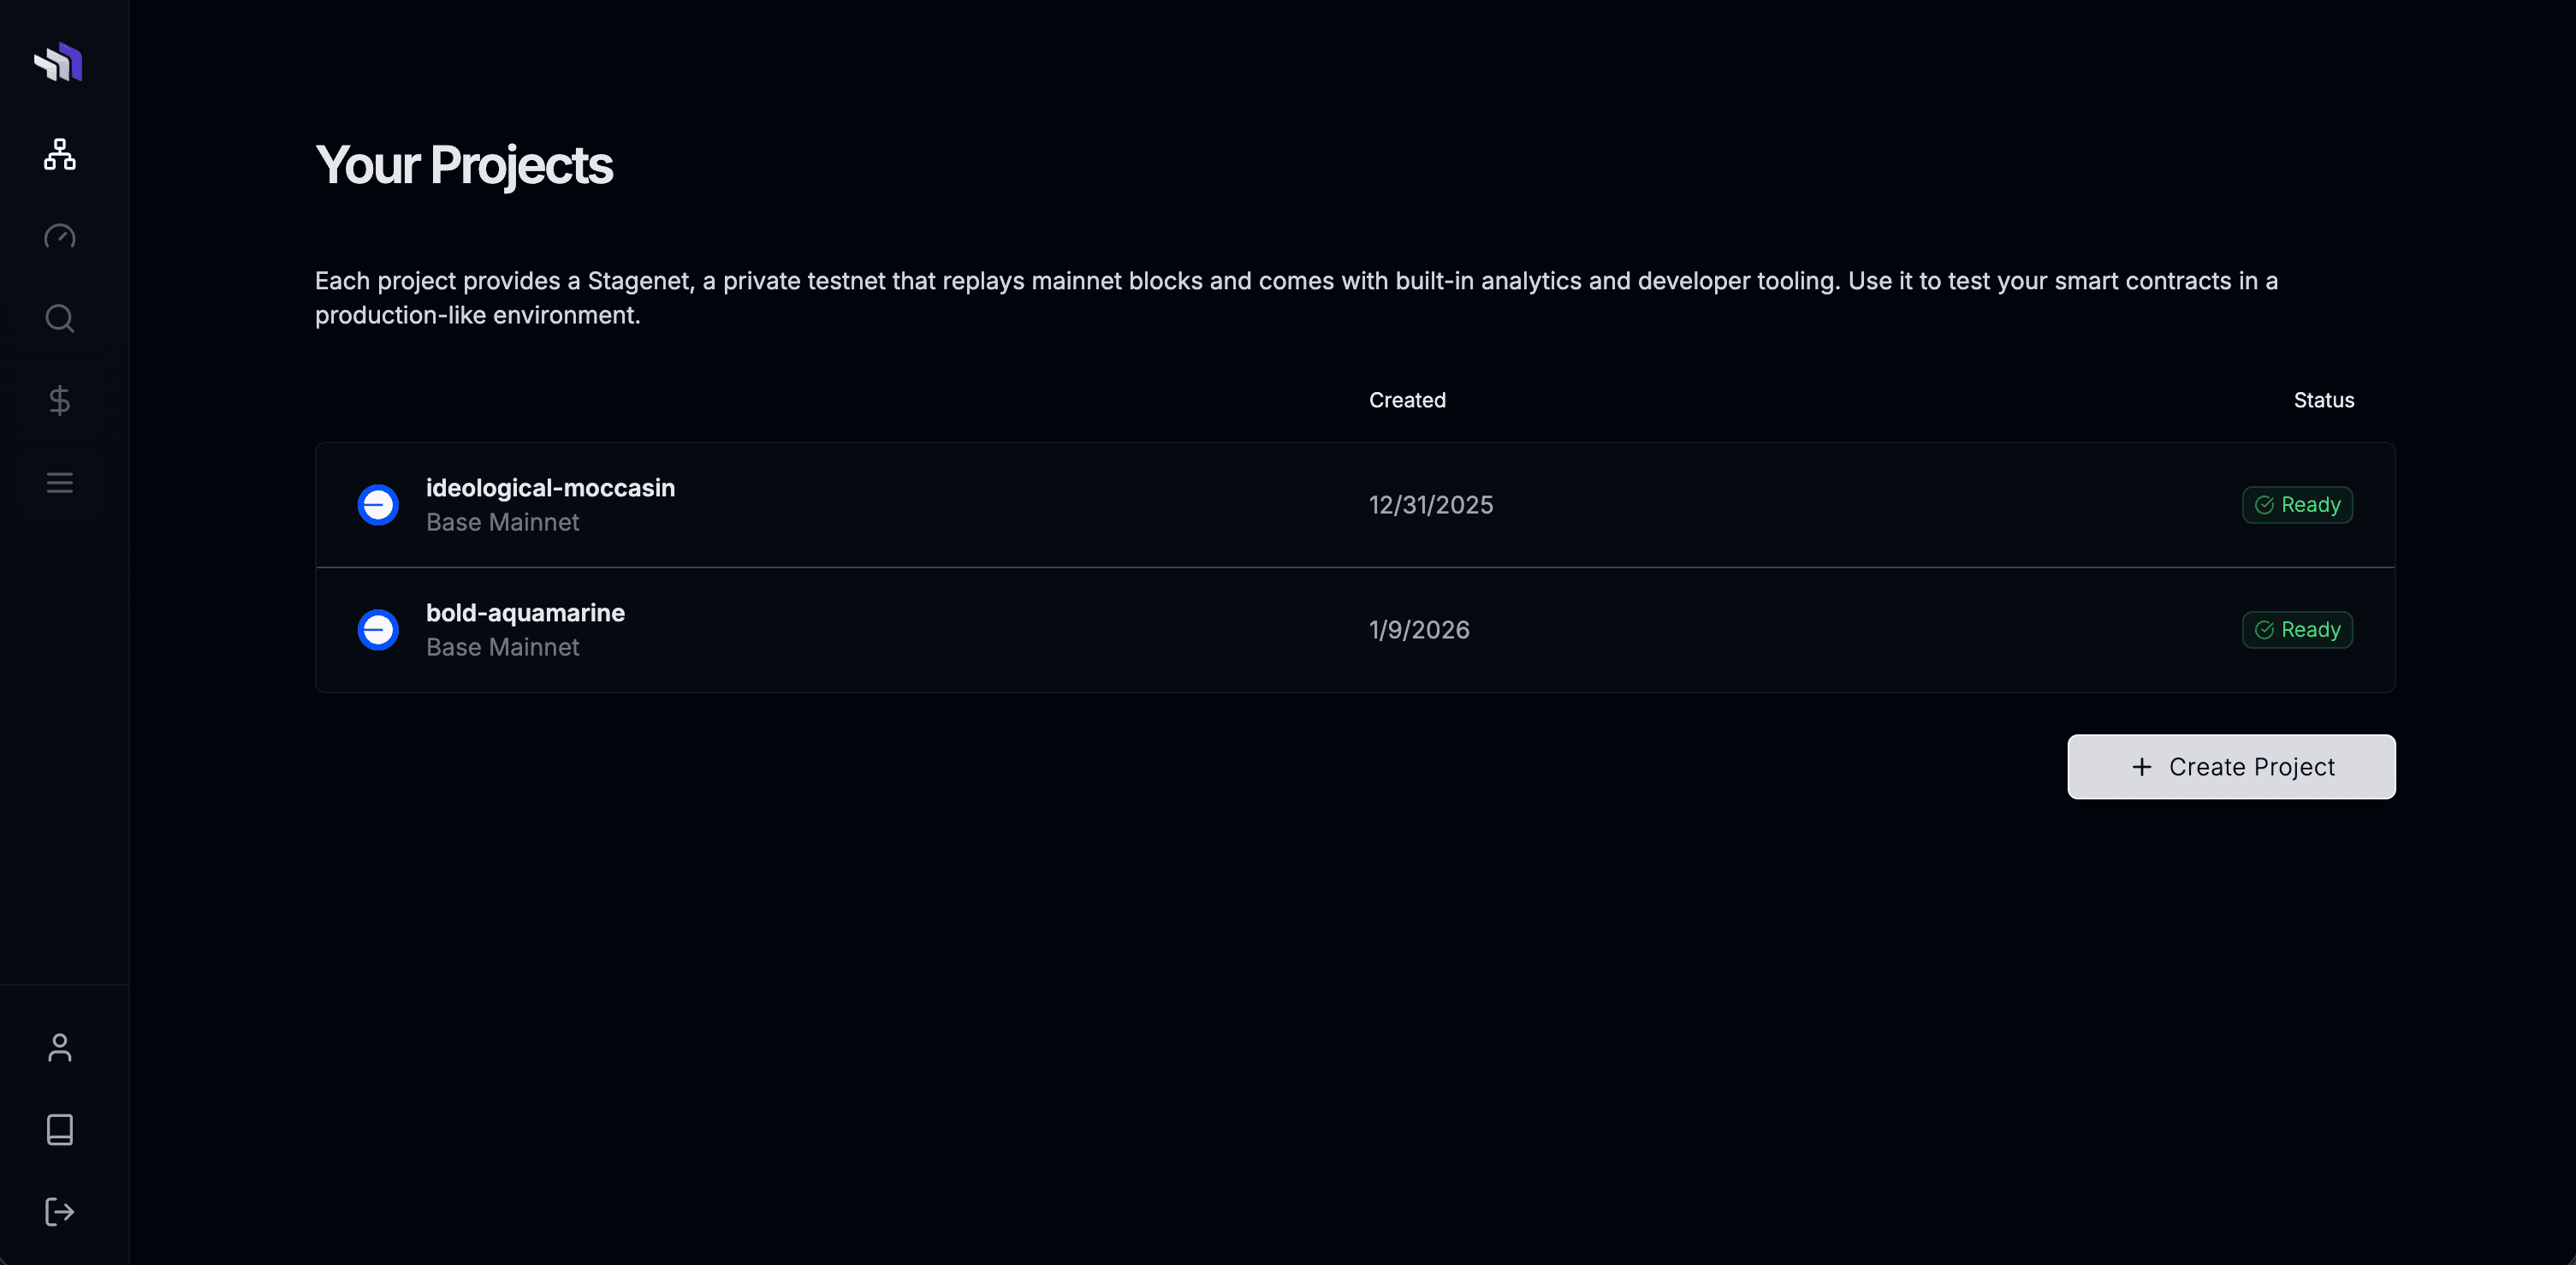Open the user account profile icon
This screenshot has width=2576, height=1265.
coord(60,1047)
